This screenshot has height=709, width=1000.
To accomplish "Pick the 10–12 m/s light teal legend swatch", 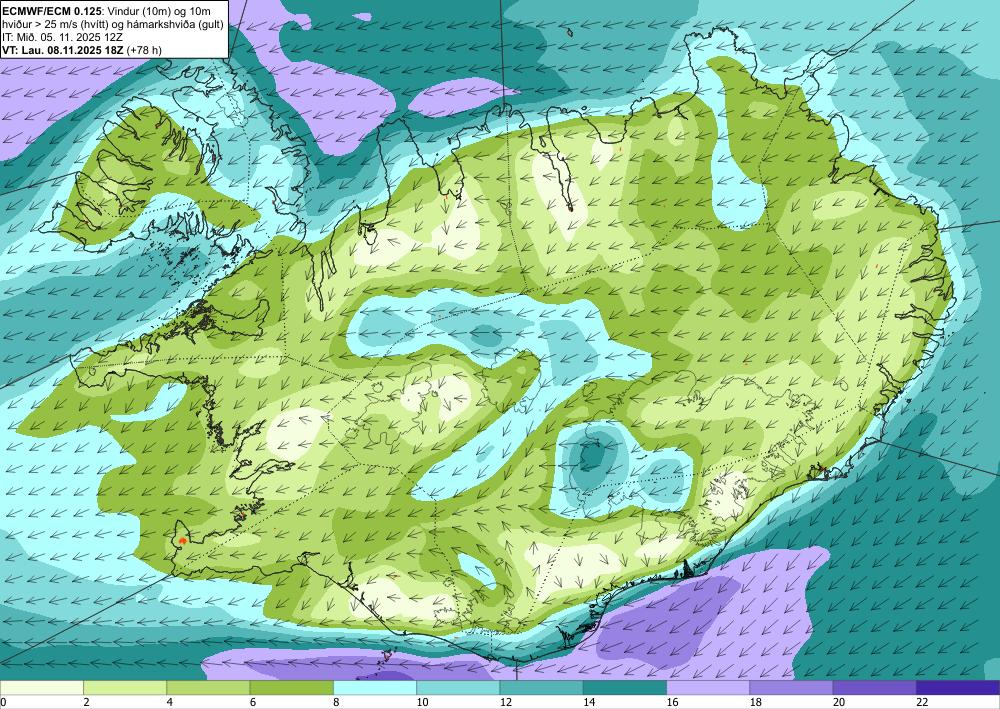I will pyautogui.click(x=458, y=687).
